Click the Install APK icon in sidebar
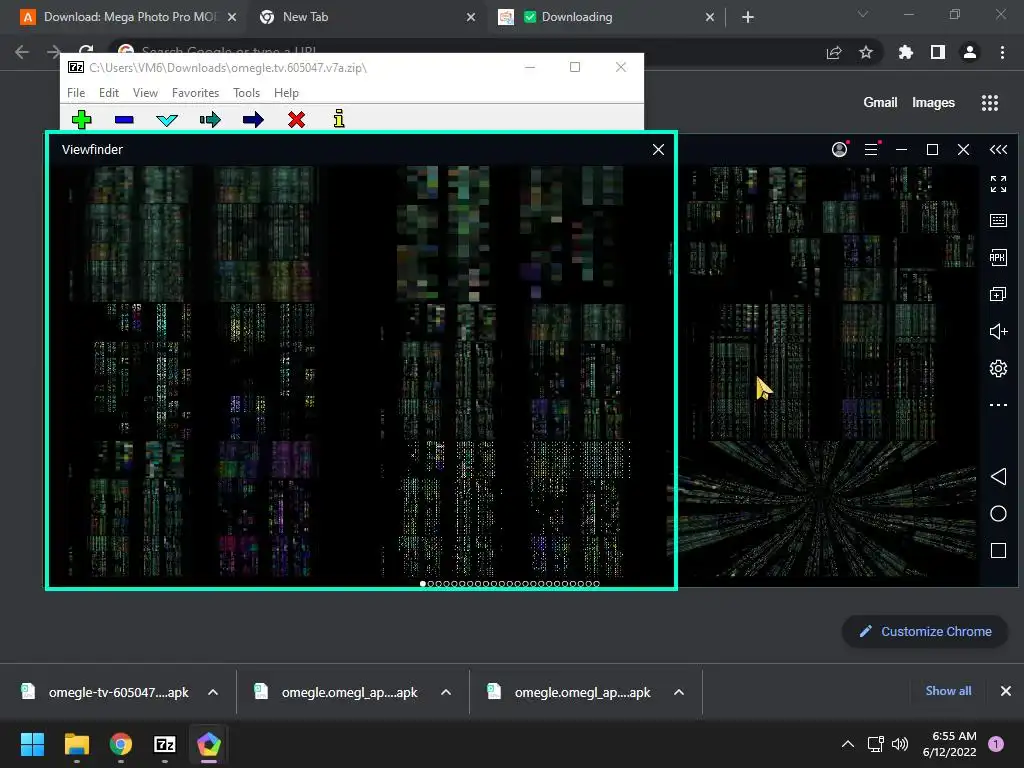This screenshot has height=768, width=1024. click(x=998, y=257)
